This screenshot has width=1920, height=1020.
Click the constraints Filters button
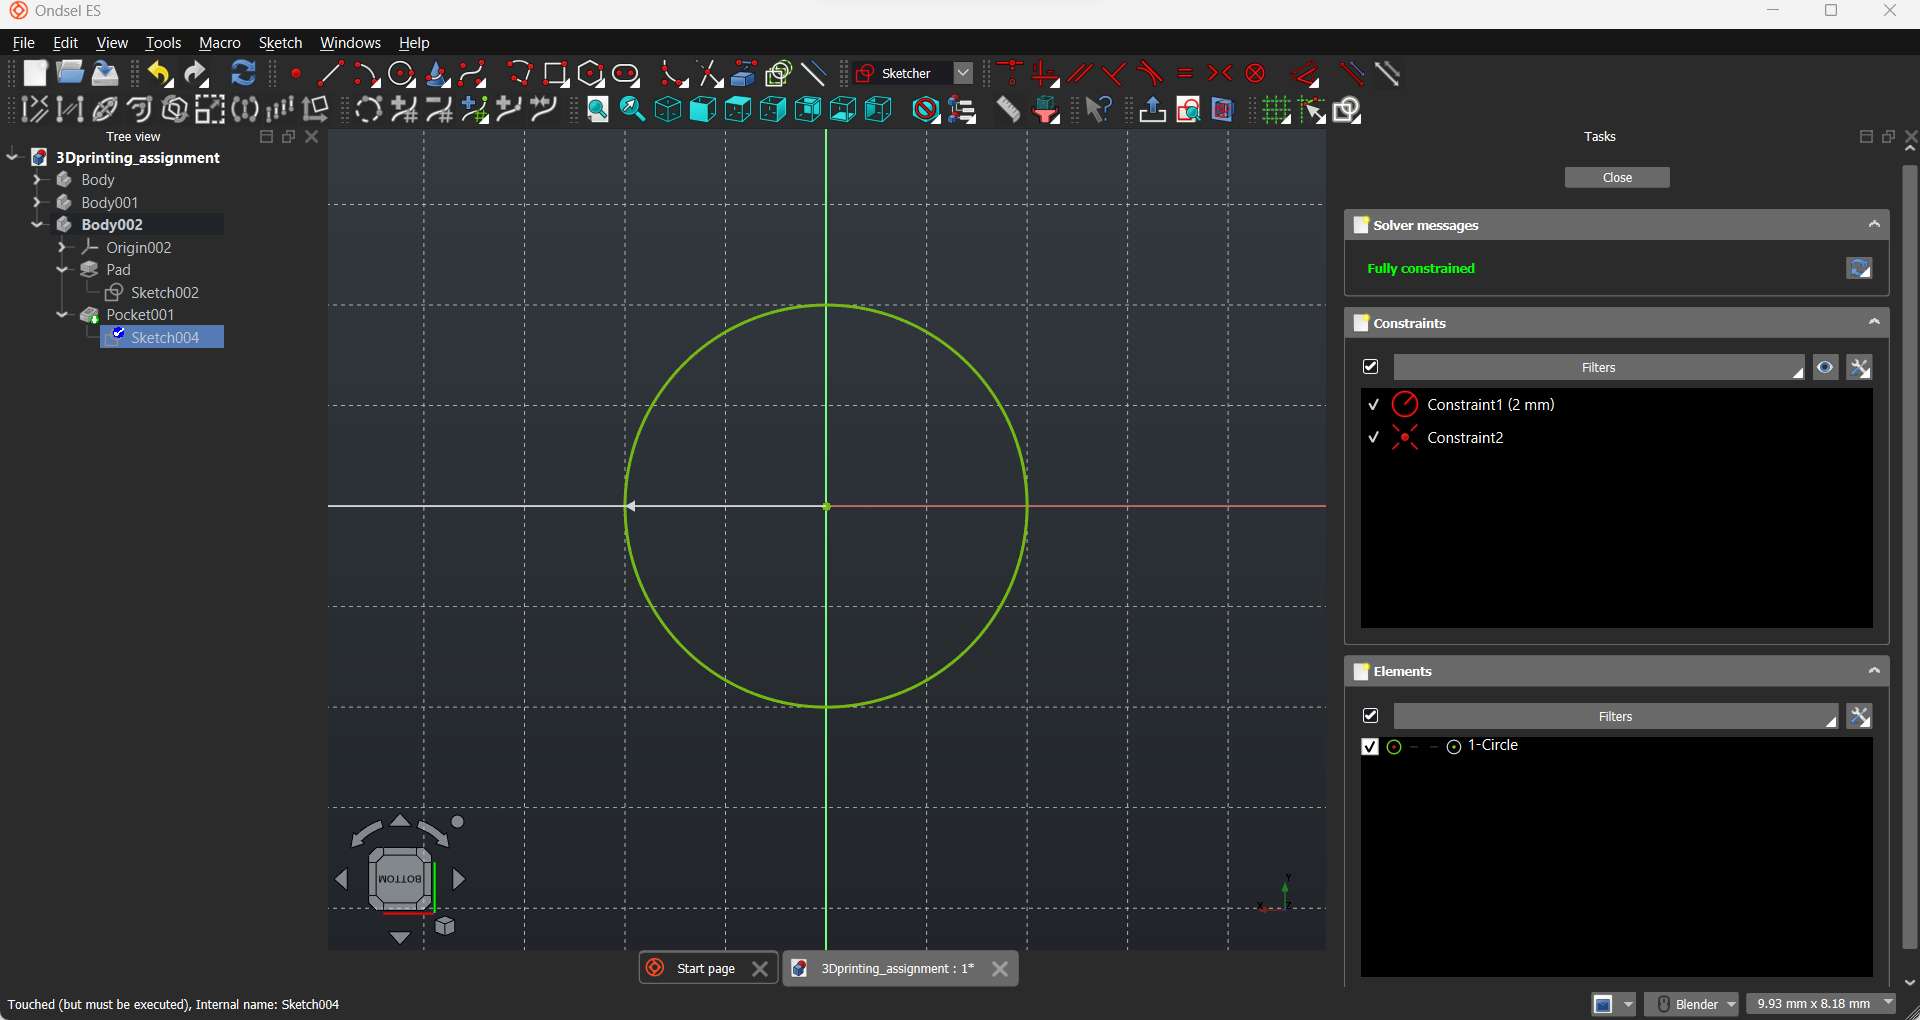pos(1598,368)
